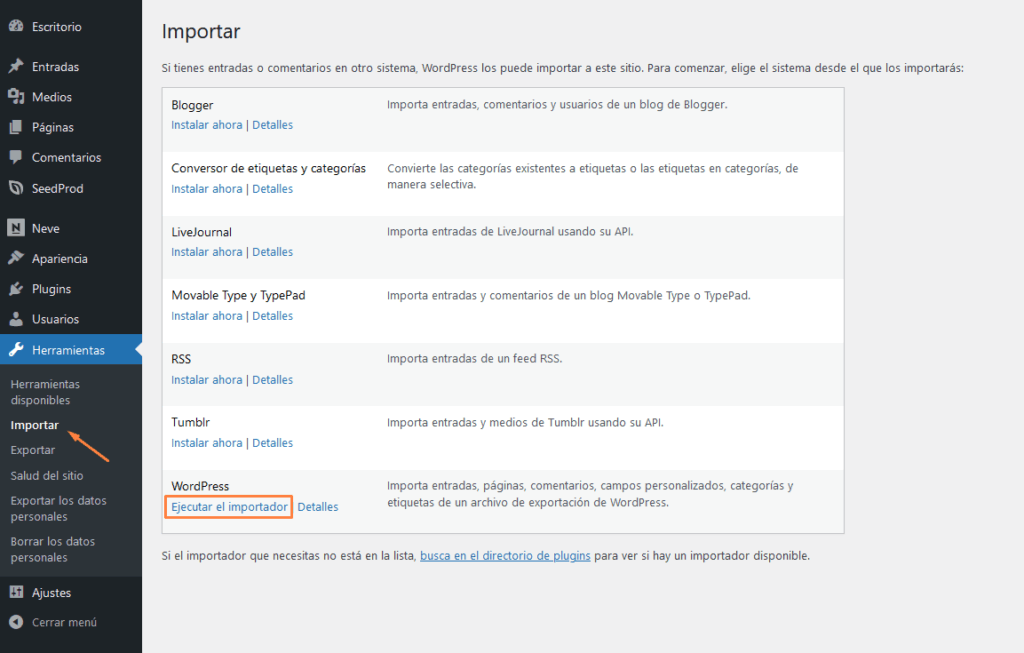Image resolution: width=1024 pixels, height=653 pixels.
Task: View Detalles for LiveJournal
Action: point(272,251)
